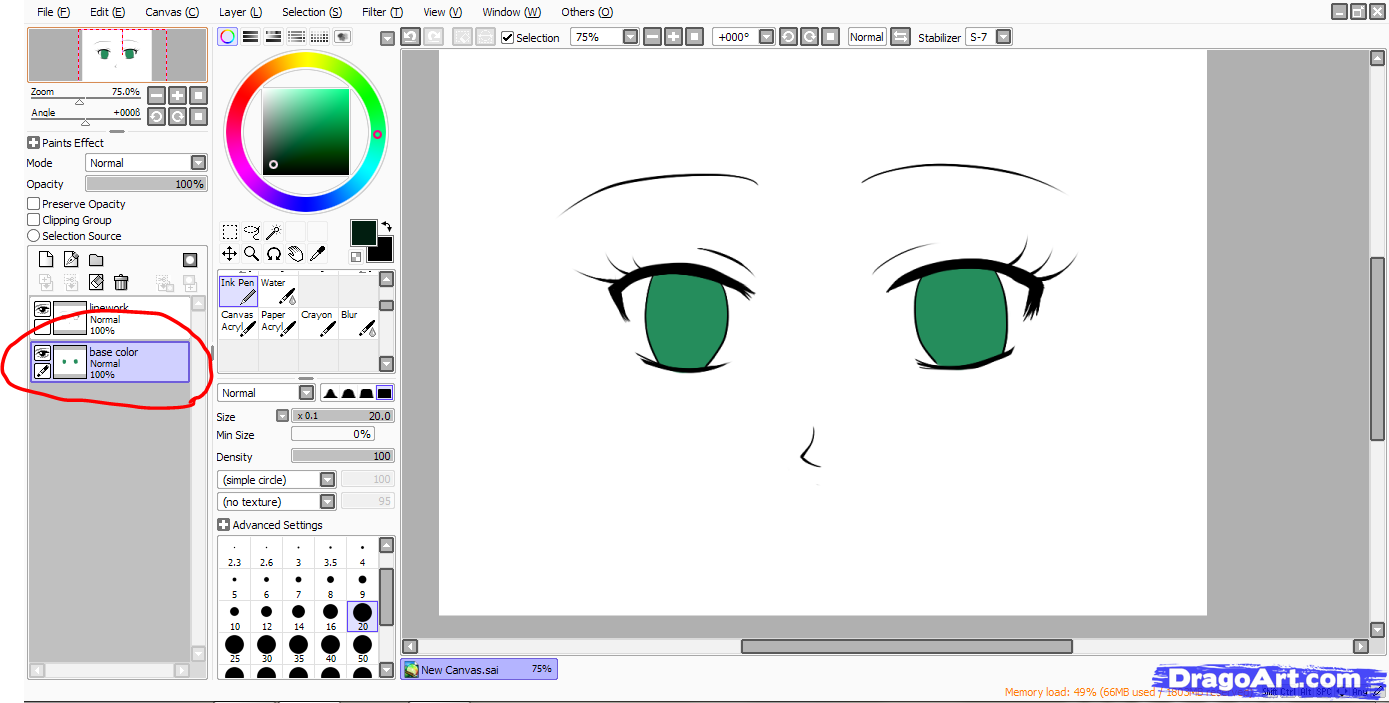Screen dimensions: 1389x703
Task: Select the hand pan tool
Action: (295, 254)
